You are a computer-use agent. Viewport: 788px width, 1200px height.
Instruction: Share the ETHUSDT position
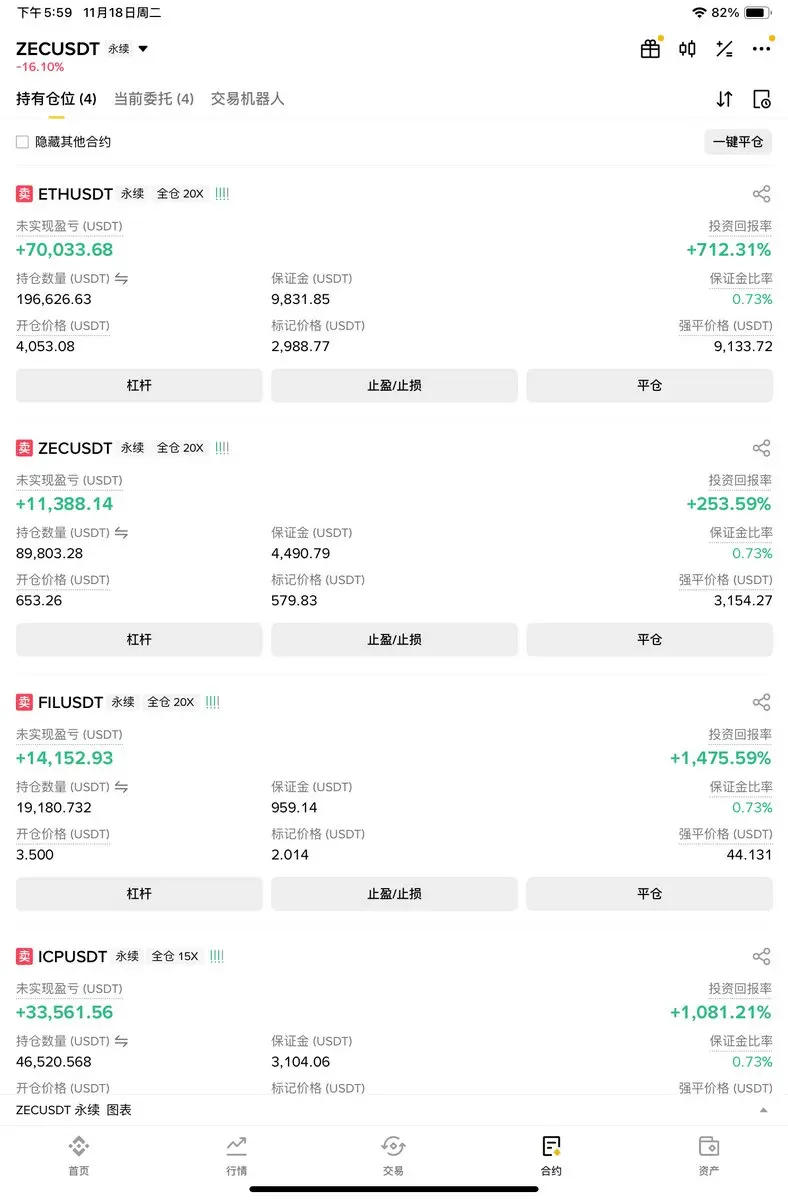coord(762,194)
